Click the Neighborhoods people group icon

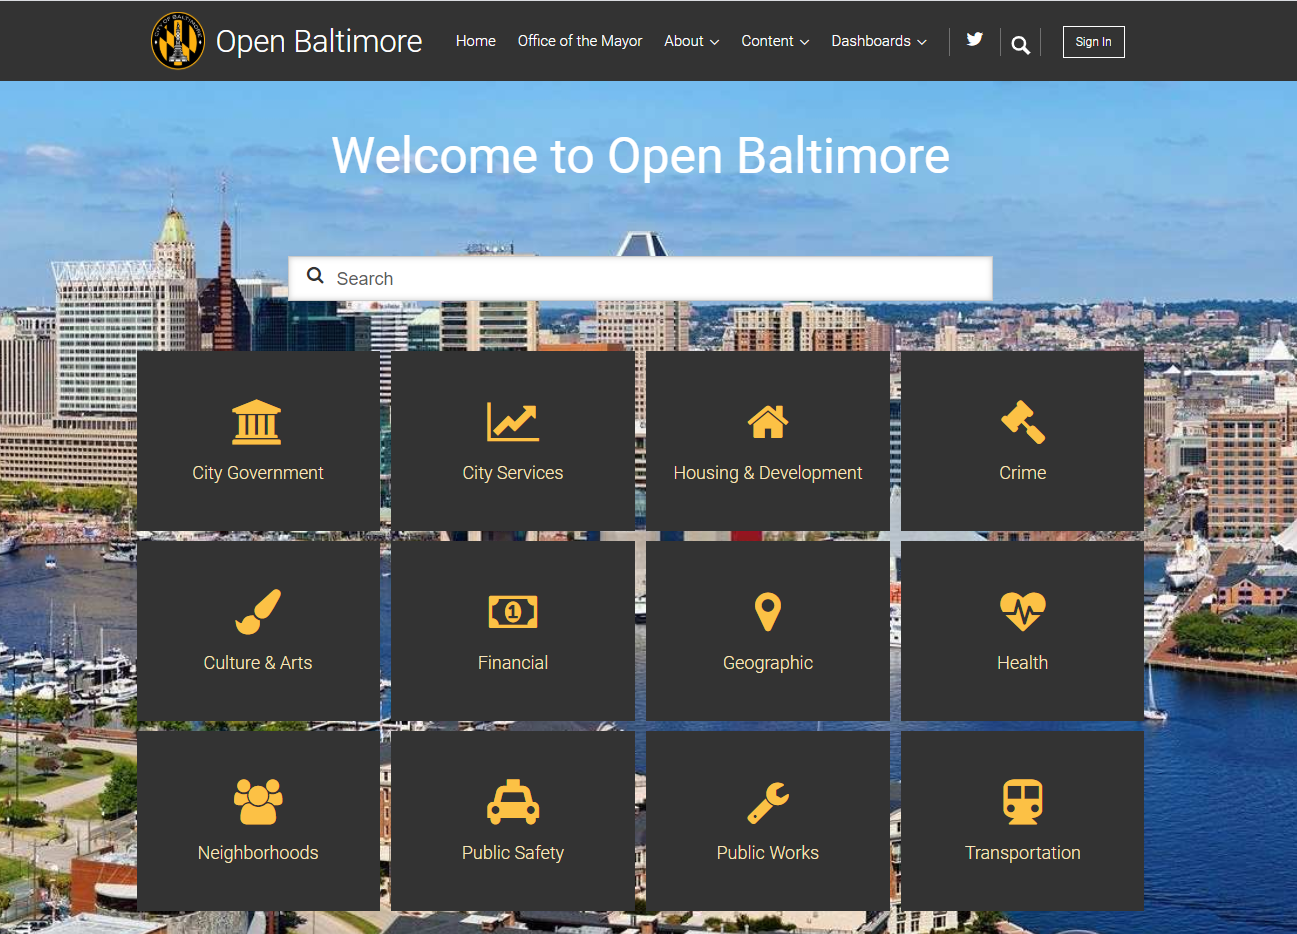[257, 802]
